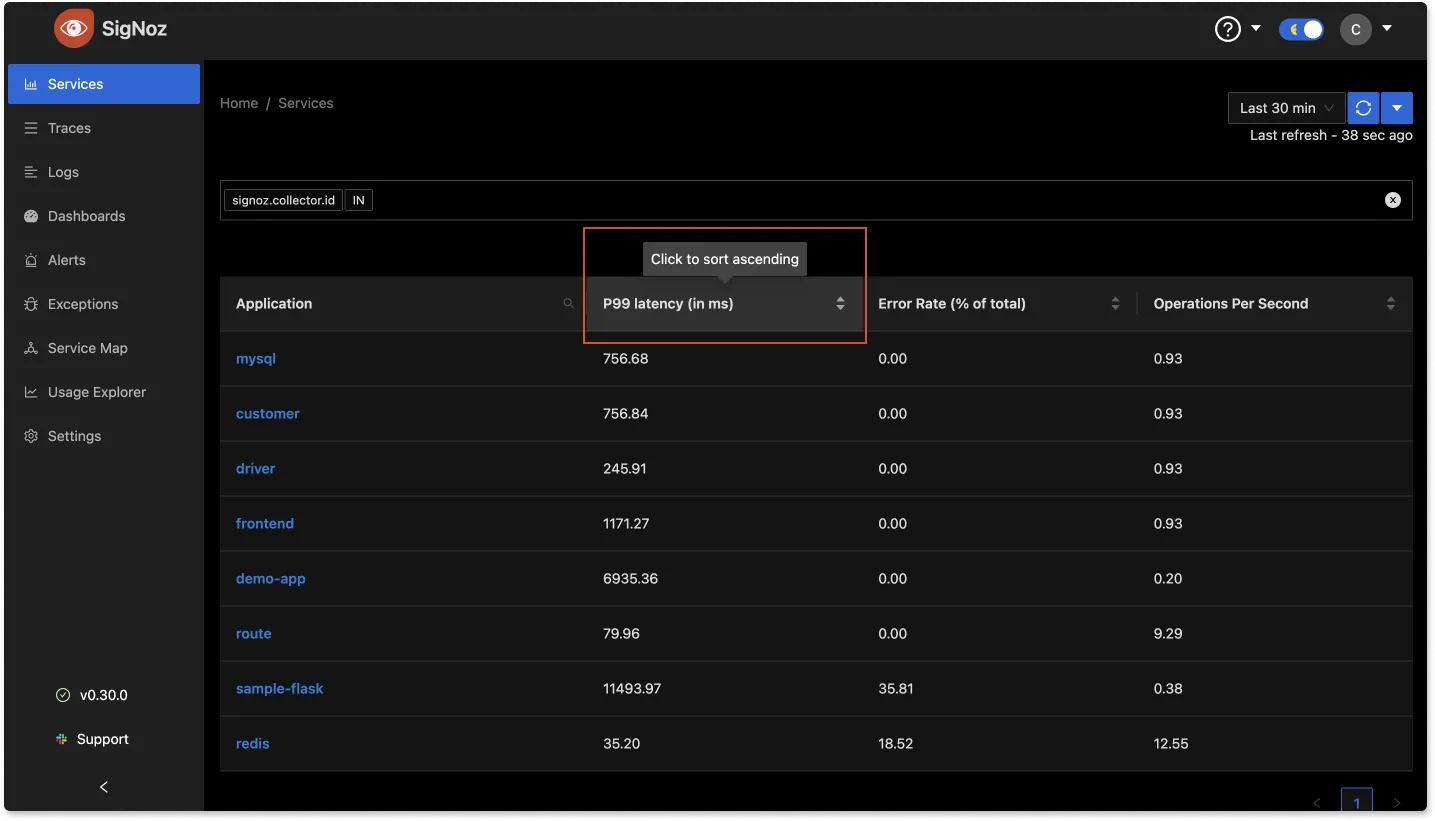
Task: Open the Slack Support link
Action: tap(92, 739)
